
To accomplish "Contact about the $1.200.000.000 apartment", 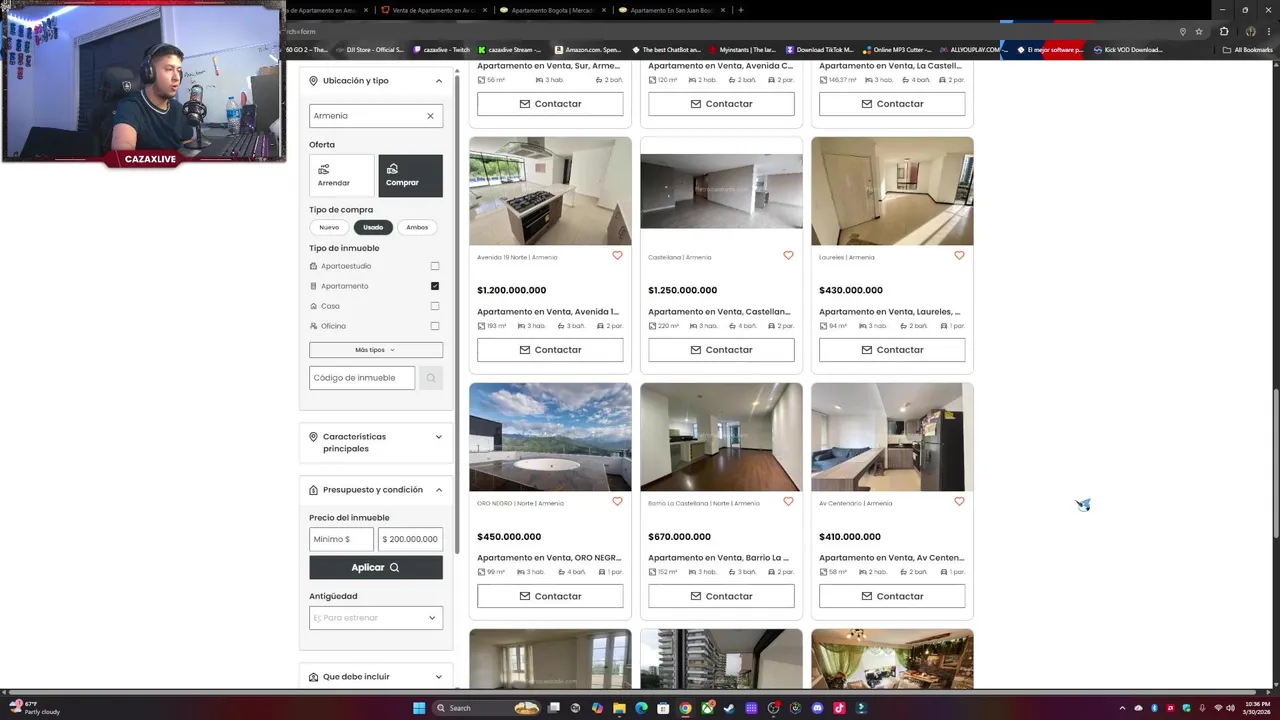I will (550, 350).
